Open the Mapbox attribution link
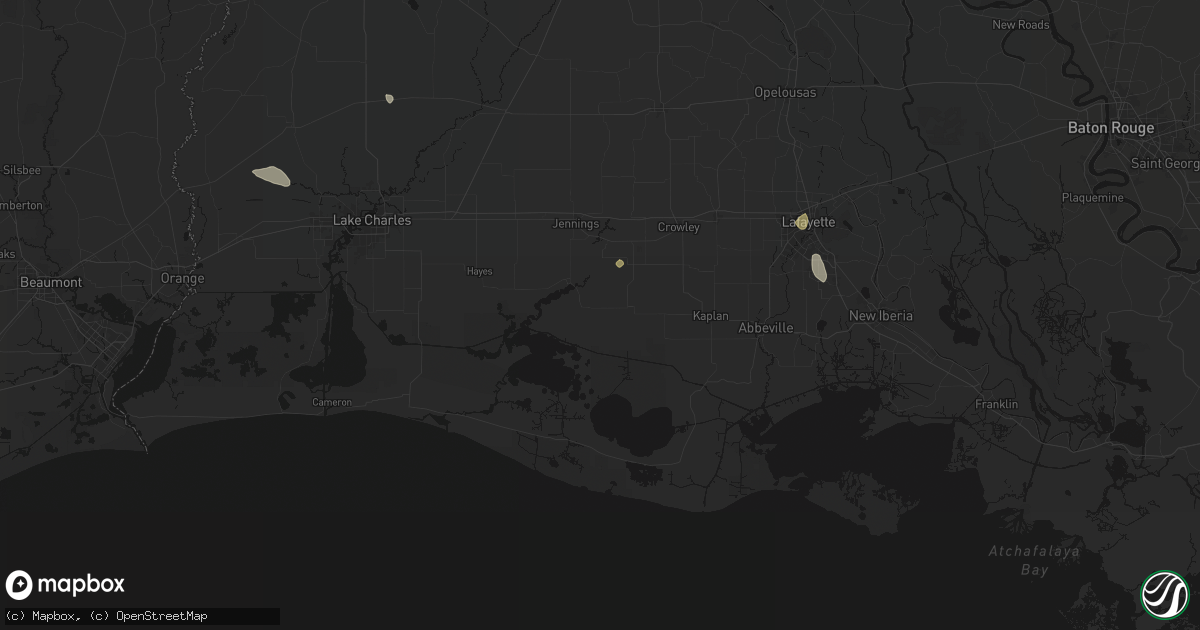The image size is (1200, 630). [44, 616]
